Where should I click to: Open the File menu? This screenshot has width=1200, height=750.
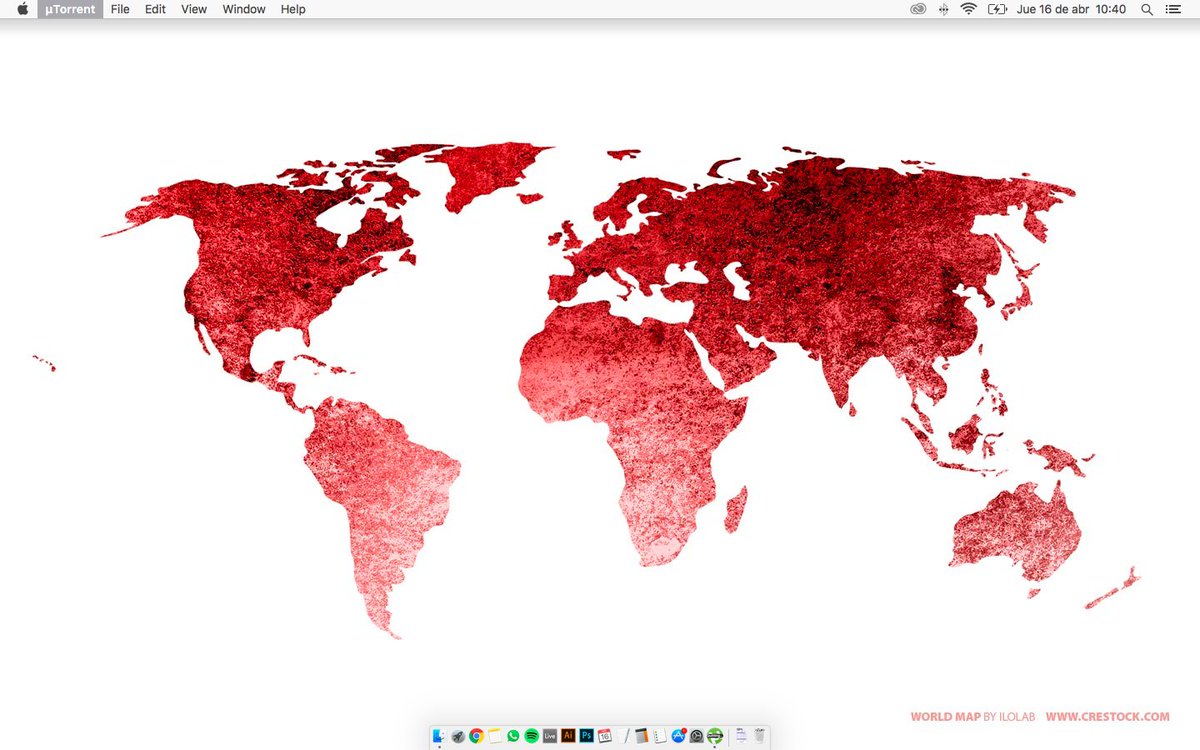120,9
